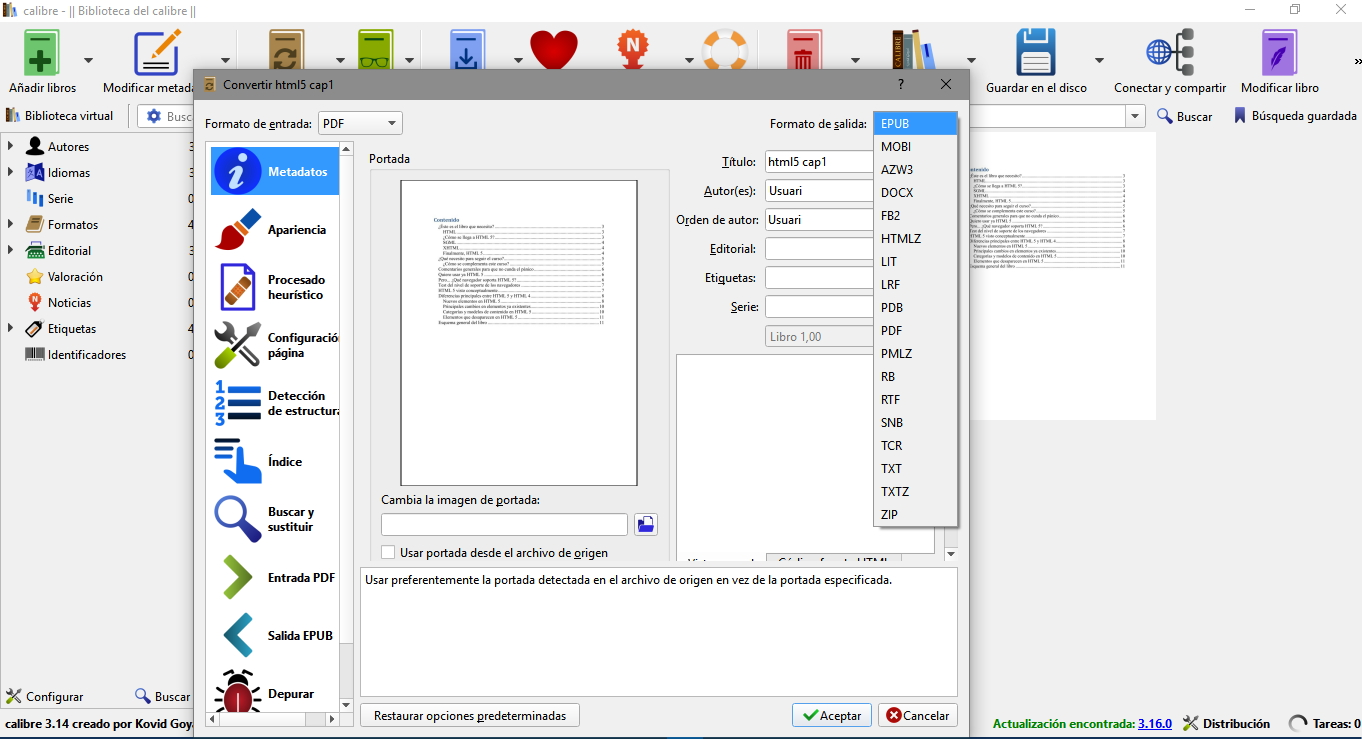The image size is (1362, 739).
Task: Open Procesado heurístico section
Action: pyautogui.click(x=275, y=288)
